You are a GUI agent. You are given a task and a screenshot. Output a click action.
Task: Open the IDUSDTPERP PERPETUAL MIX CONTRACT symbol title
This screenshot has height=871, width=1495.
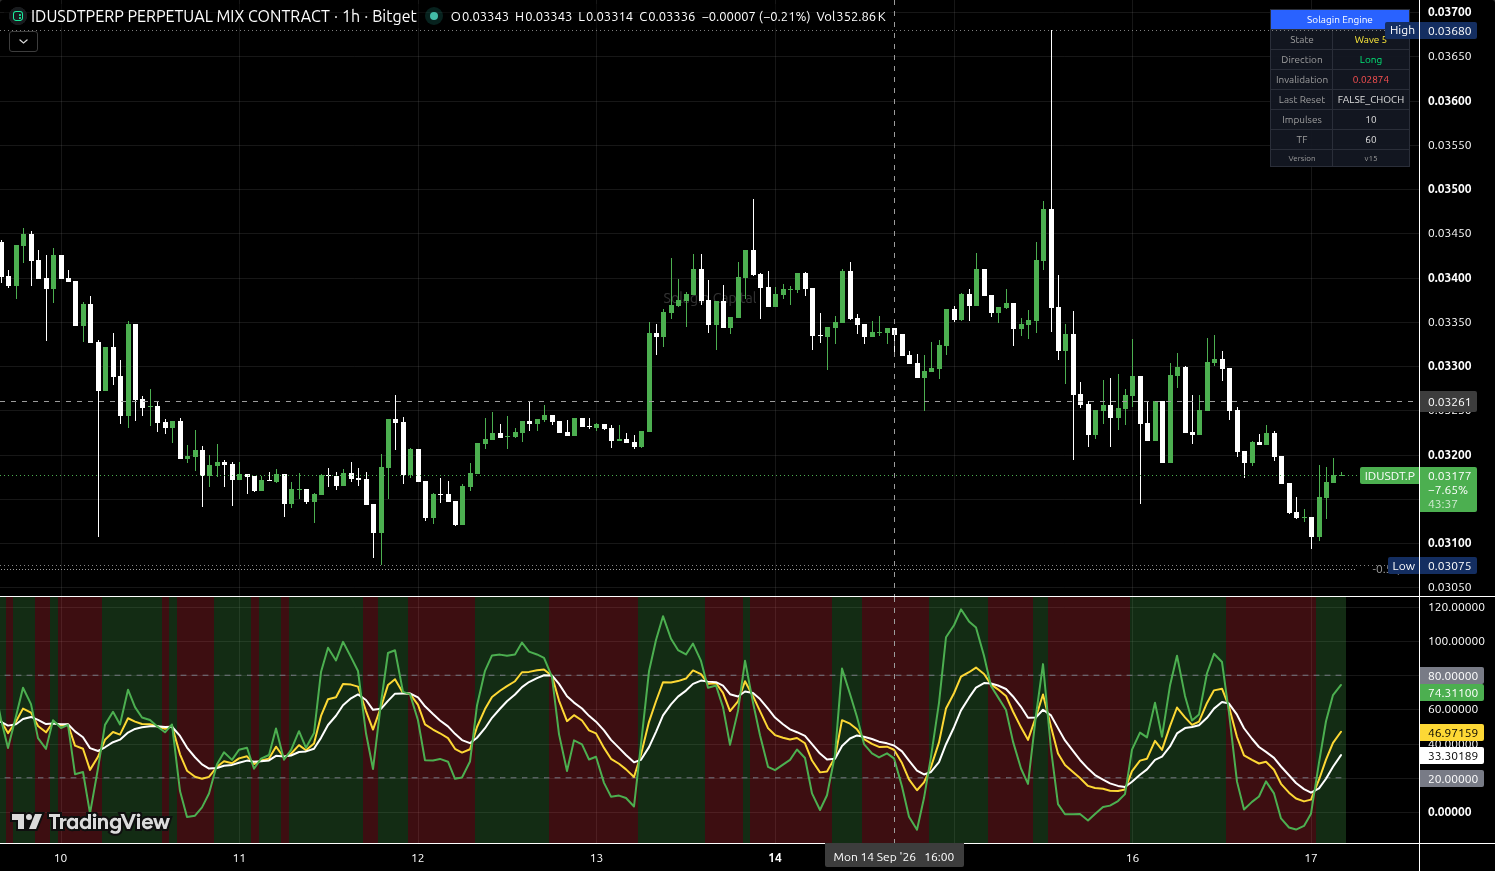point(180,16)
